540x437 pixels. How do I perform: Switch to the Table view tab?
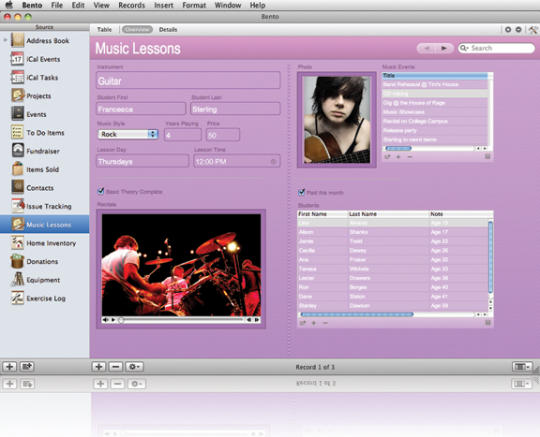pos(104,30)
